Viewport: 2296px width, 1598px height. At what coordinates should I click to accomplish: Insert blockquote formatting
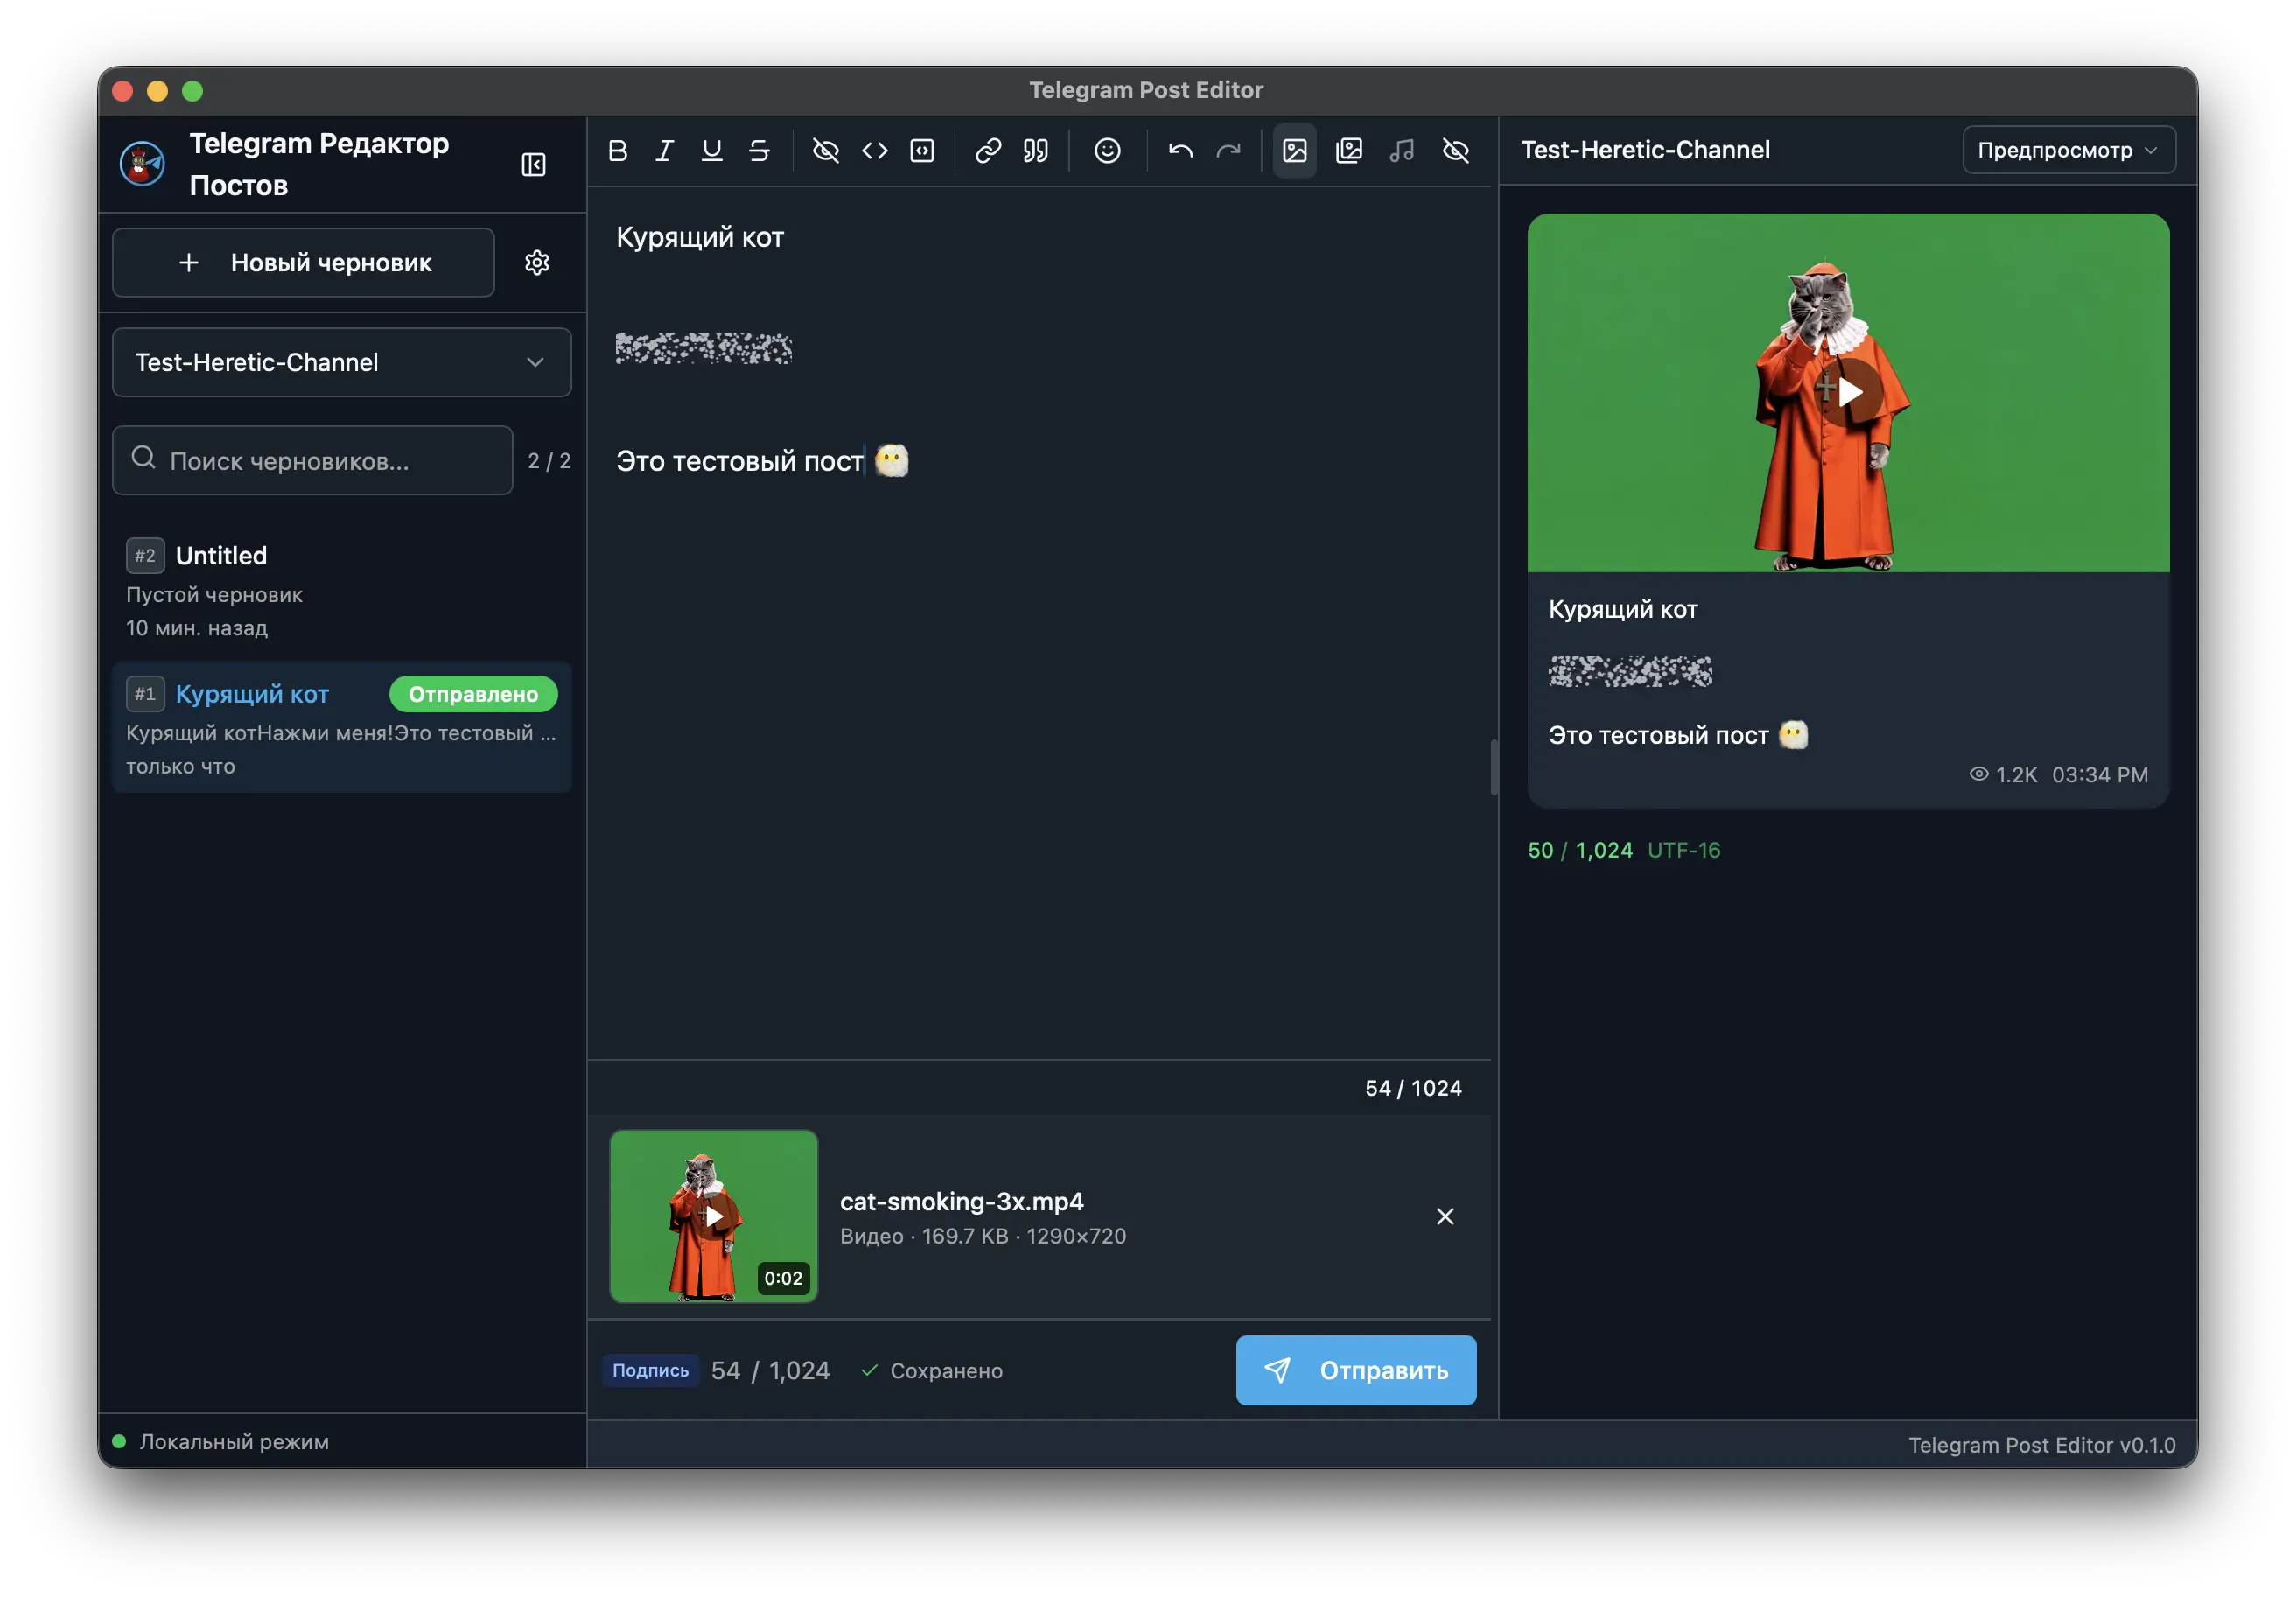click(1035, 151)
